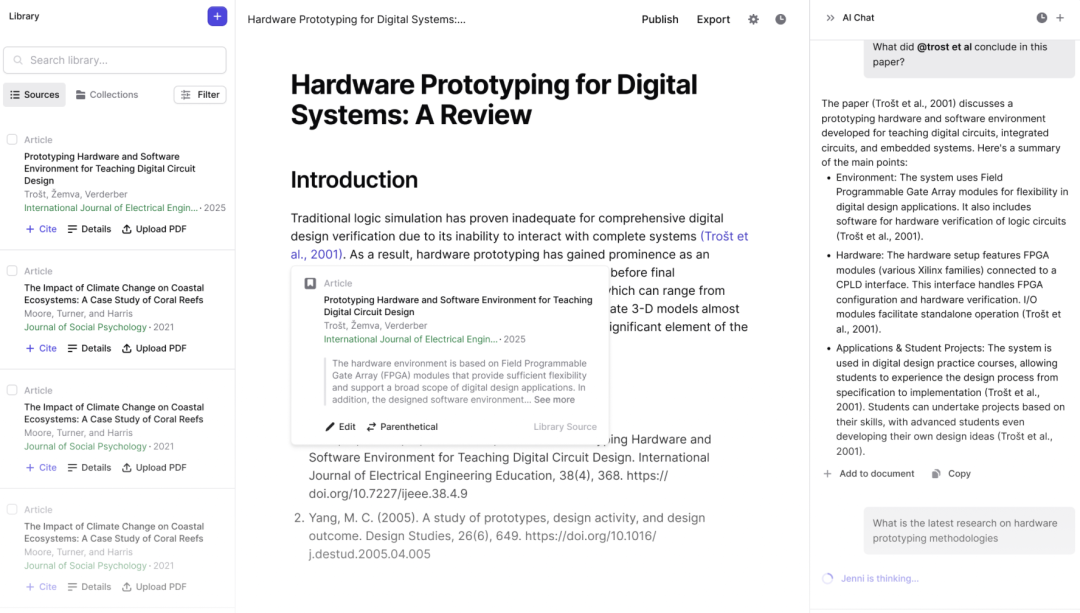Click the purple plus add-source button
This screenshot has width=1080, height=613.
[217, 16]
